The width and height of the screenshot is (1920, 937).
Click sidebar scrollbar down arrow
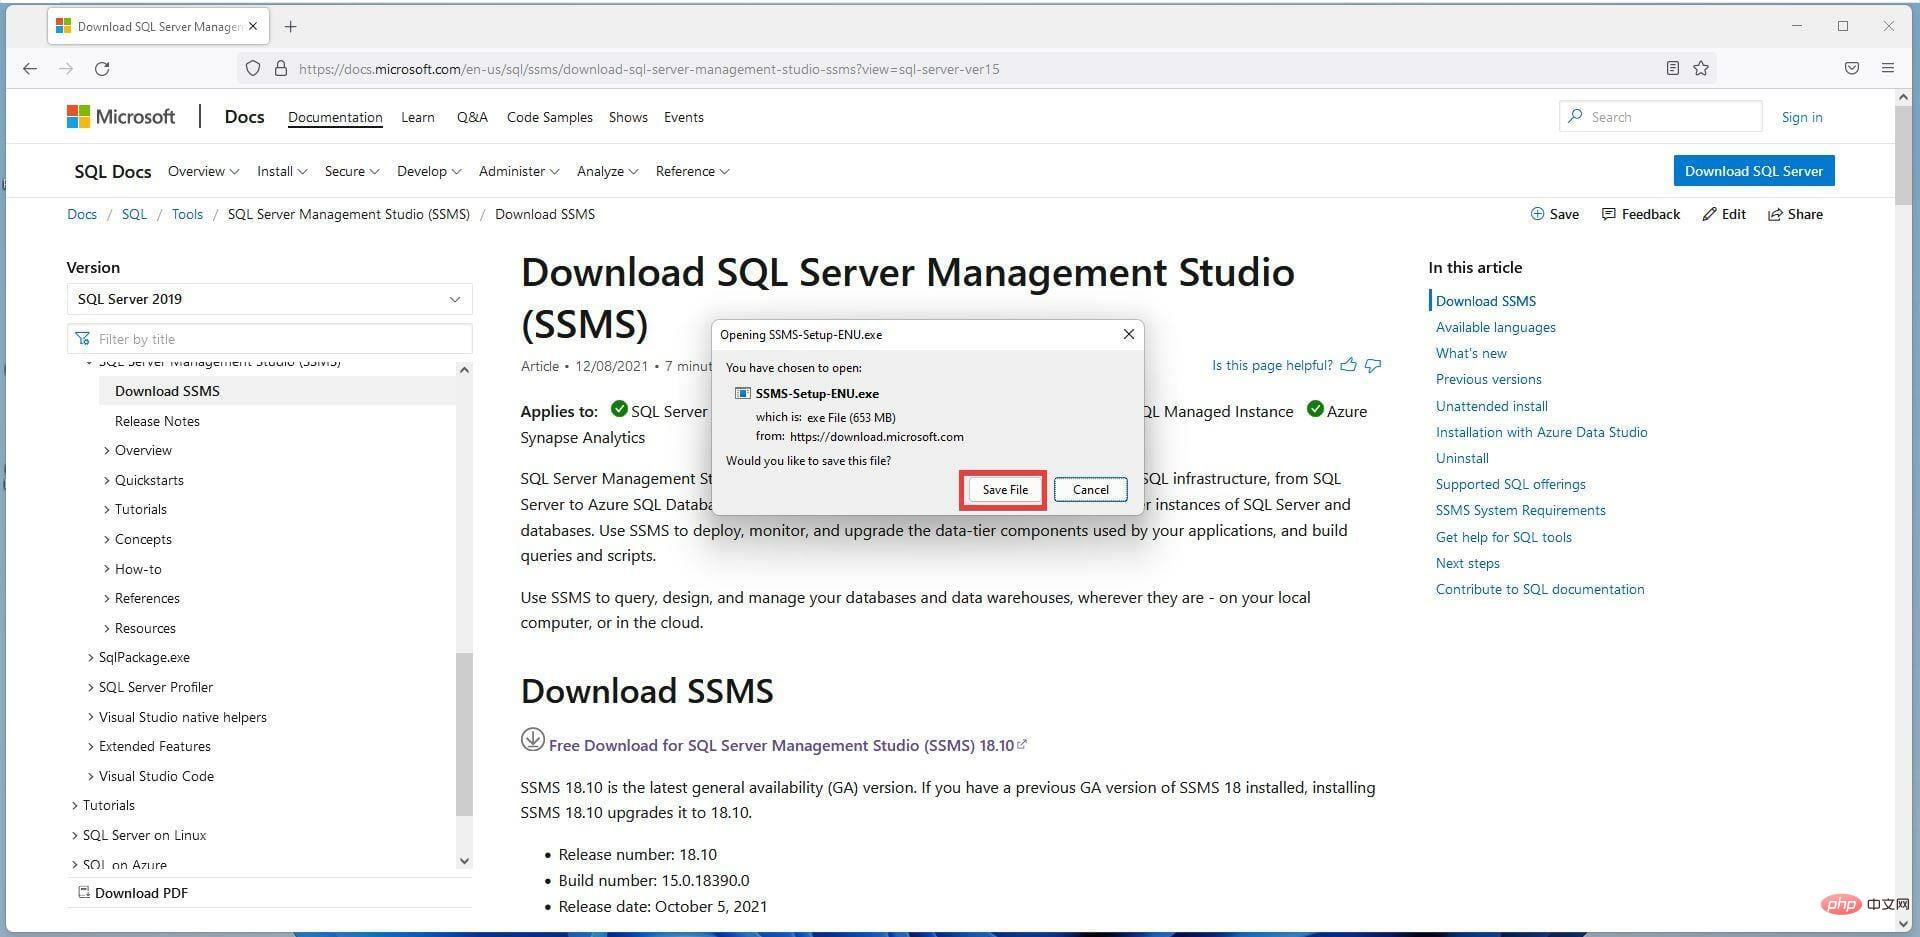pyautogui.click(x=464, y=861)
